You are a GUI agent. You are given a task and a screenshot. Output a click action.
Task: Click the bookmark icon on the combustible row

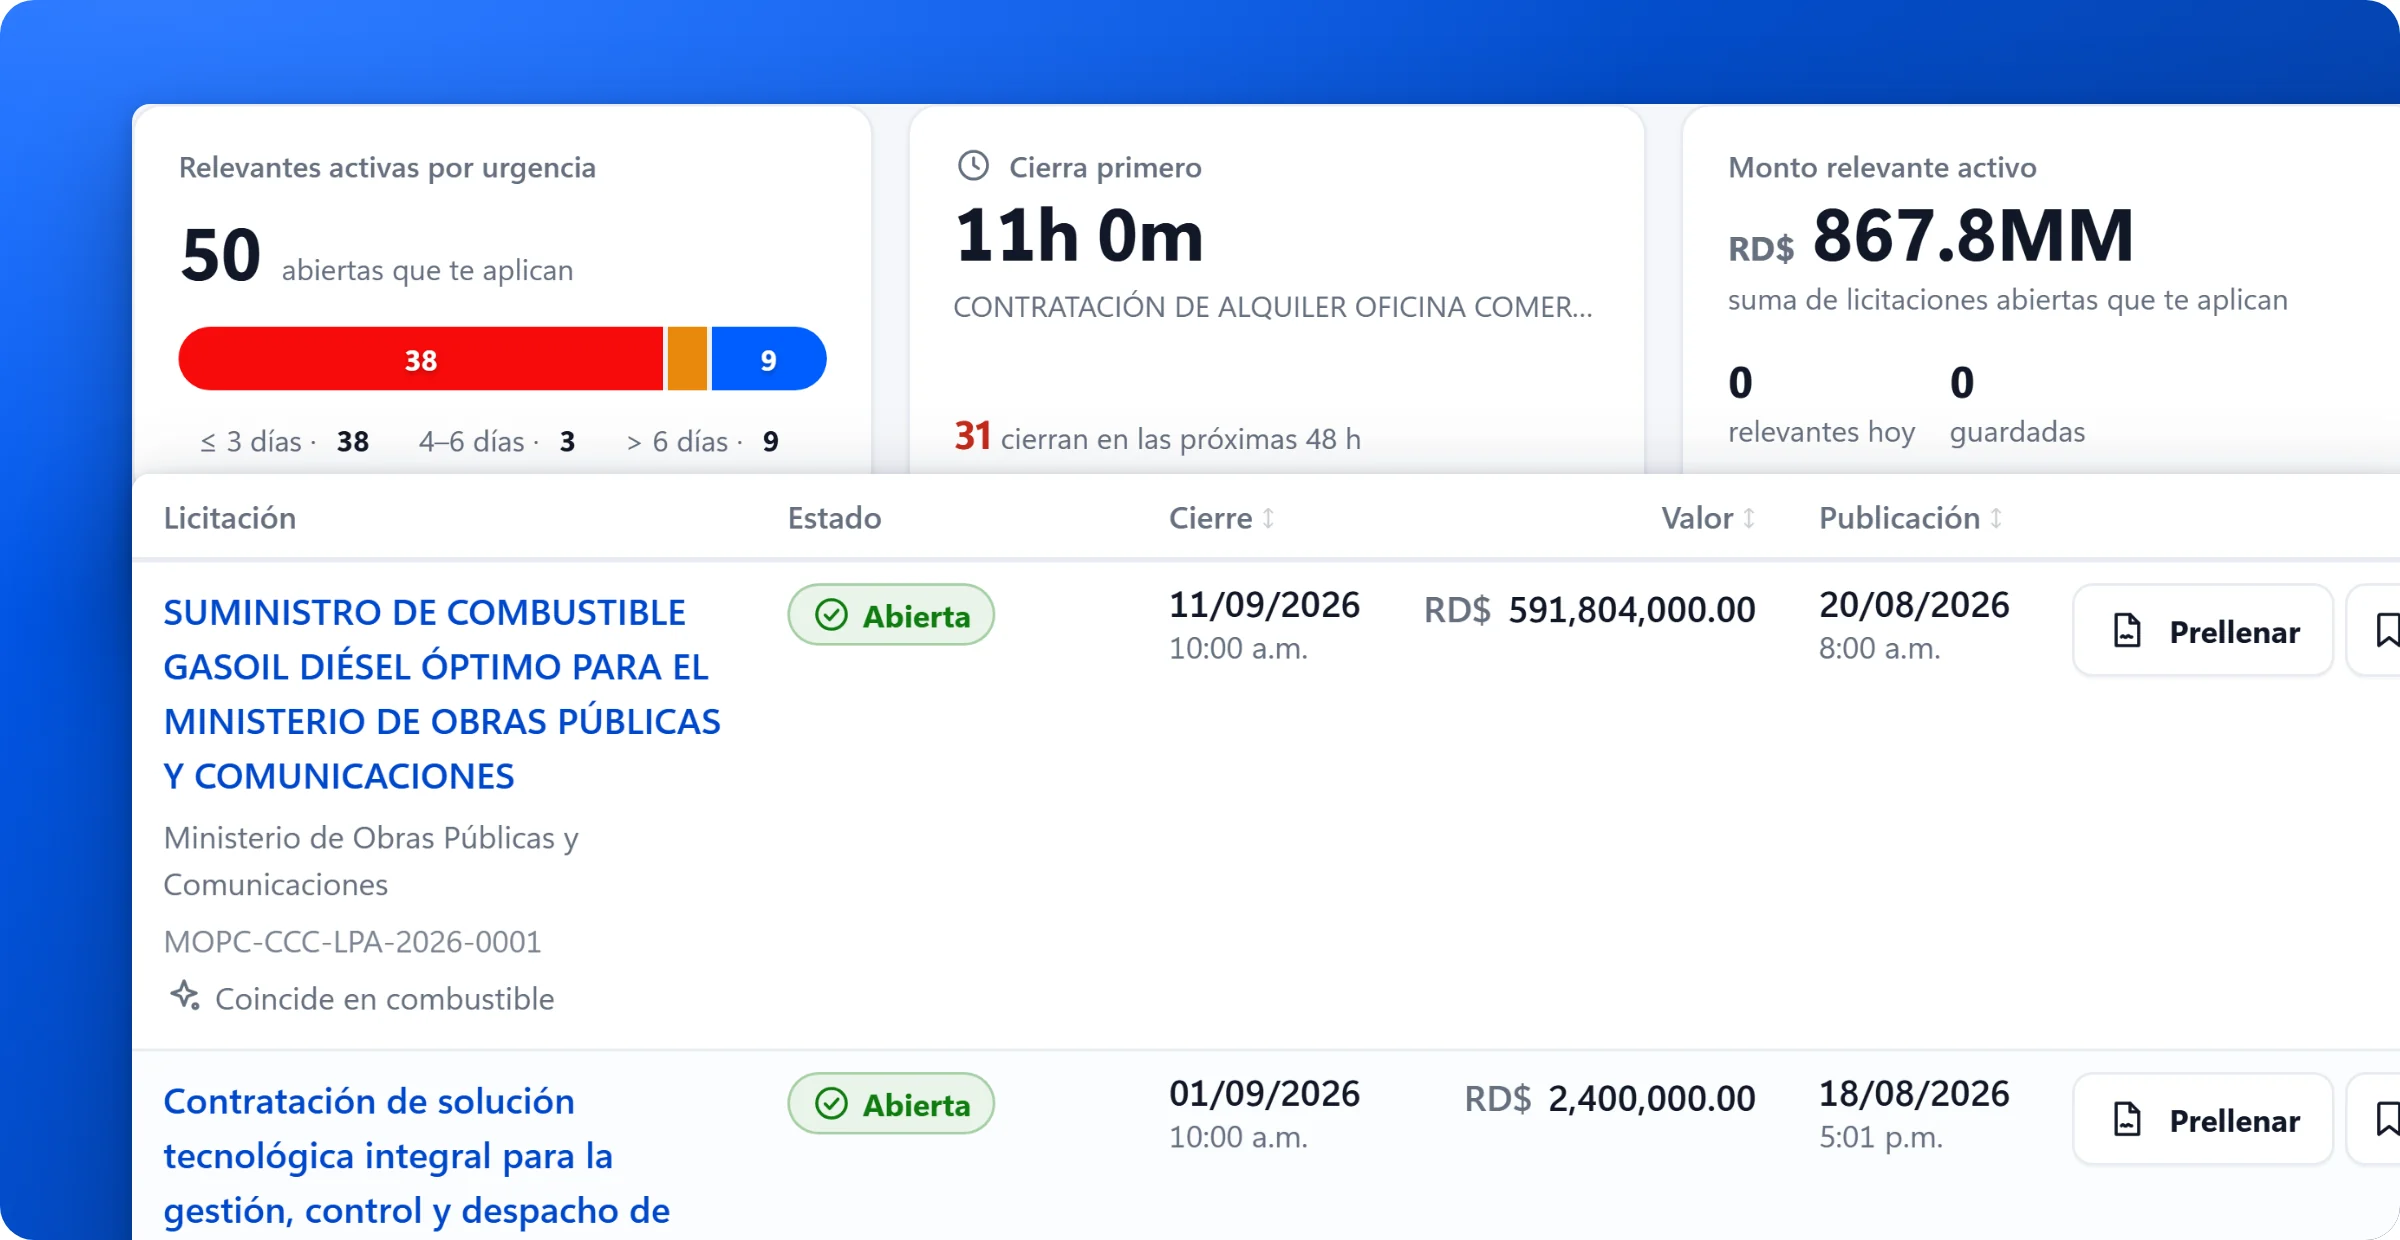tap(2386, 631)
